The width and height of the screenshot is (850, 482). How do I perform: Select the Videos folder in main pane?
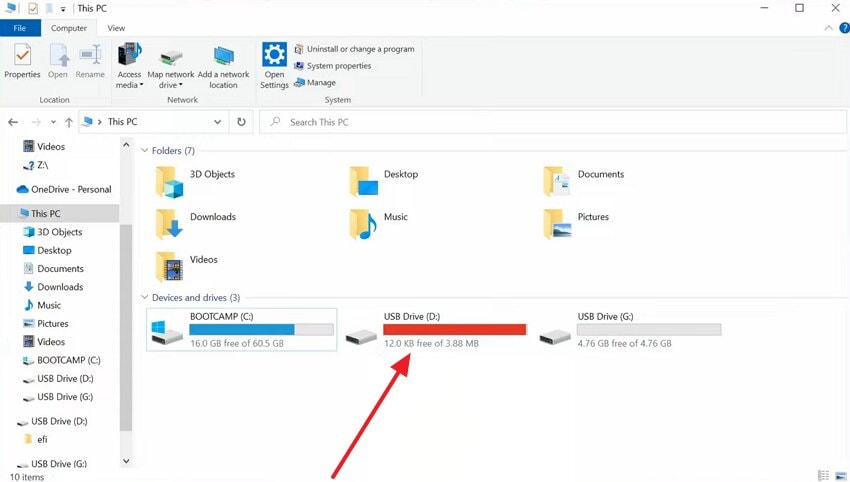186,267
